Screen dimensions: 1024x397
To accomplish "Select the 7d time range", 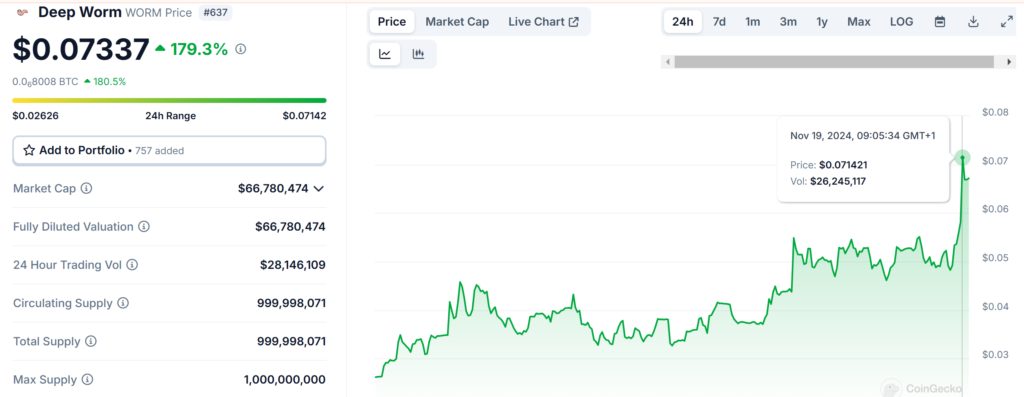I will 719,22.
